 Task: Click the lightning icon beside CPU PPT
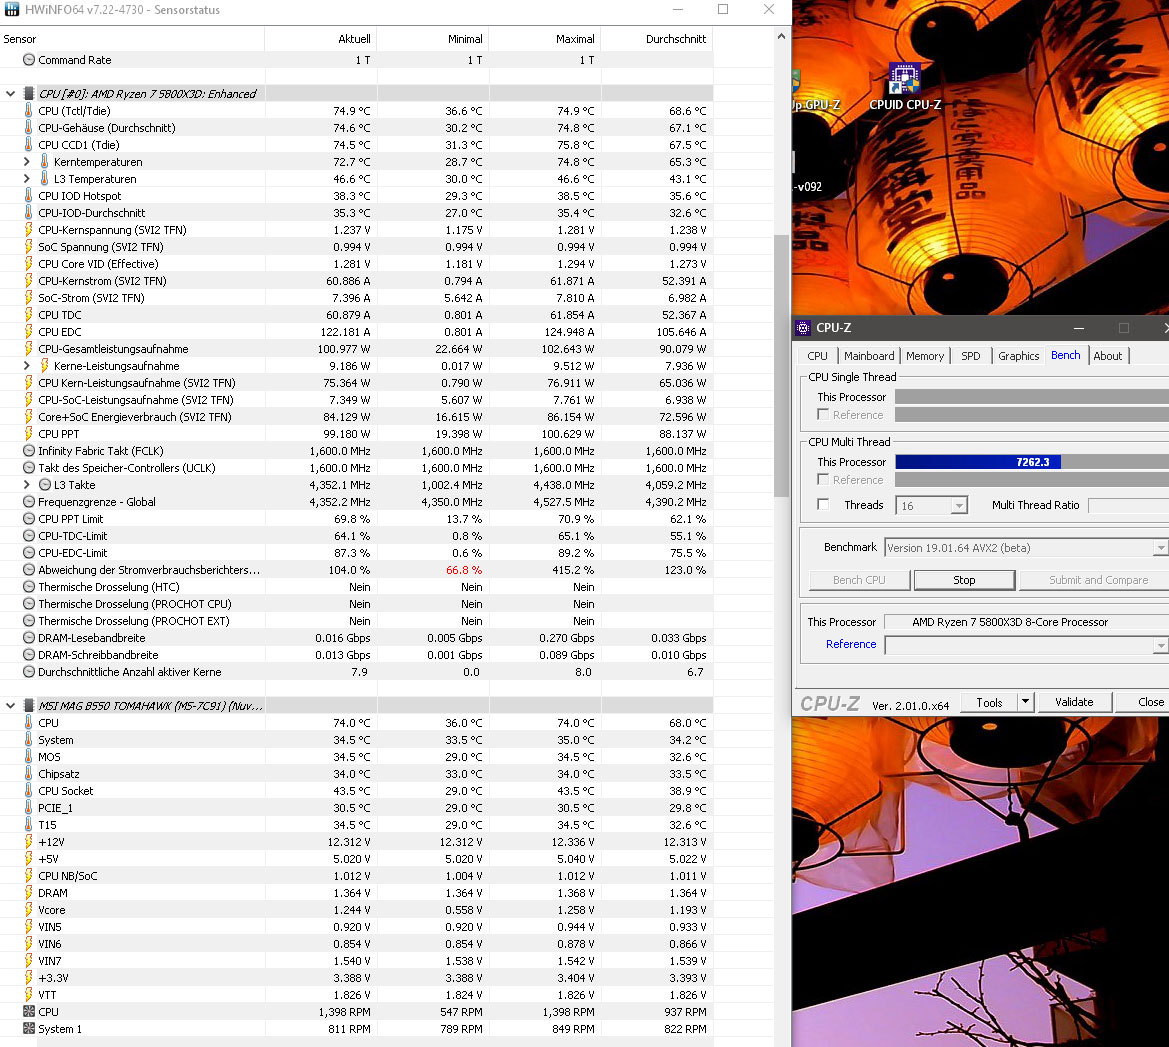click(x=28, y=434)
